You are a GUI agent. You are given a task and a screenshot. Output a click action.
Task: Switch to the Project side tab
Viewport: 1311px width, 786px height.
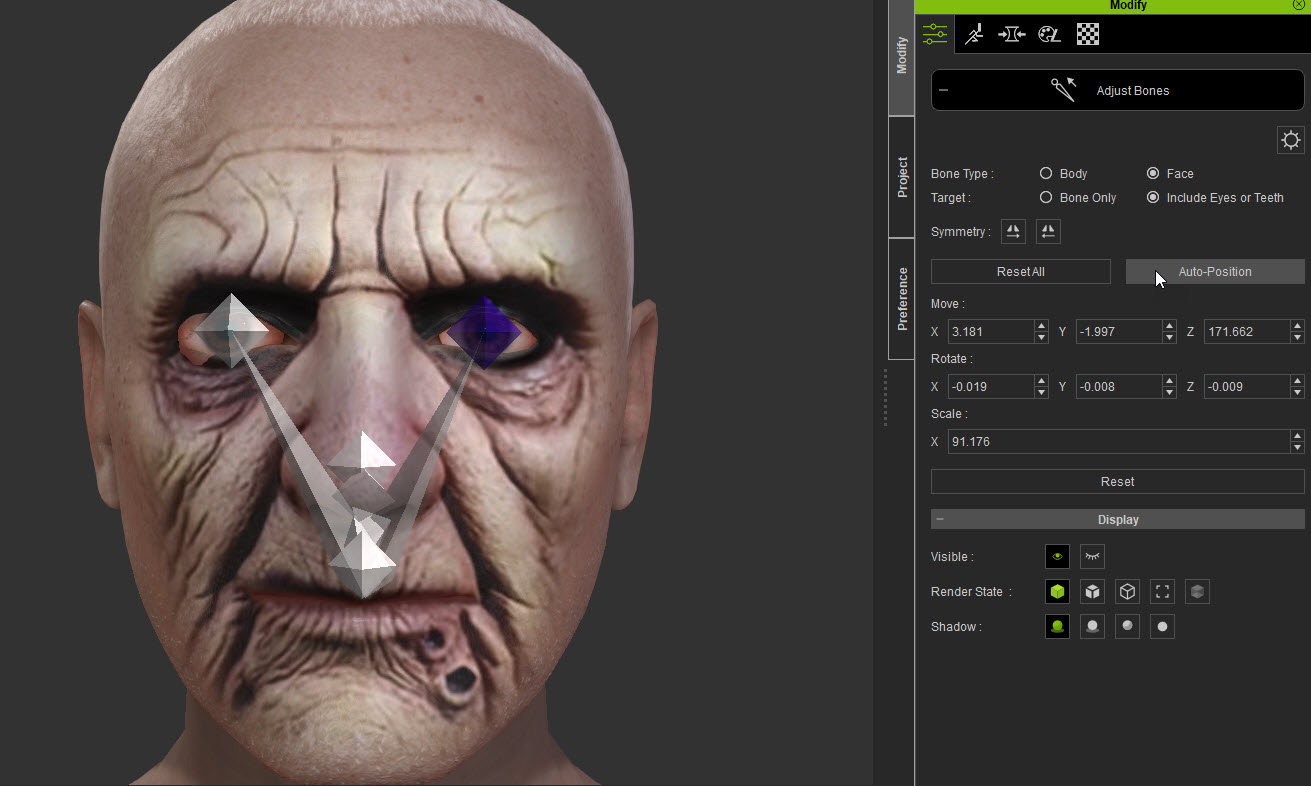pos(901,177)
